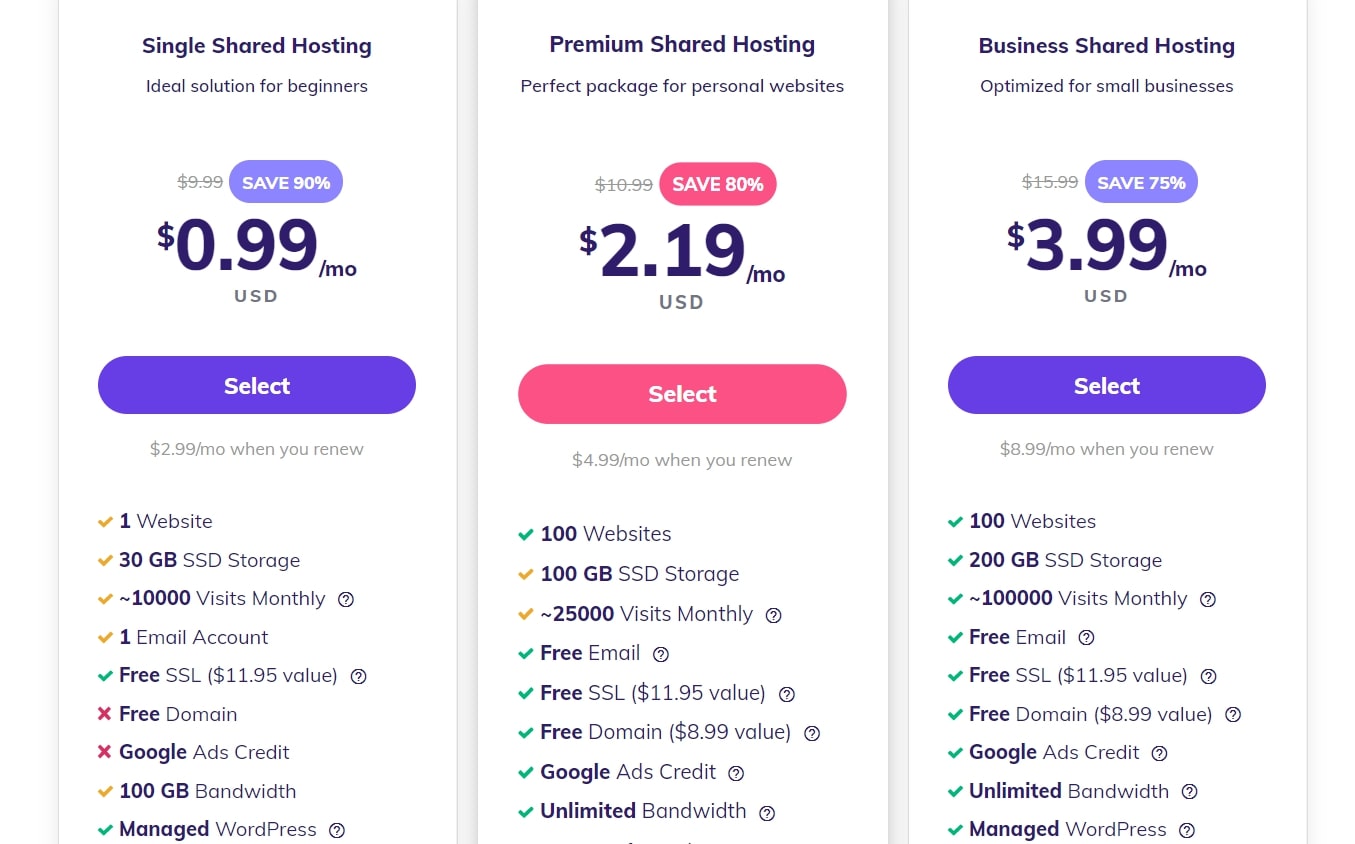Select the Premium Shared Hosting plan
This screenshot has height=844, width=1355.
click(682, 394)
